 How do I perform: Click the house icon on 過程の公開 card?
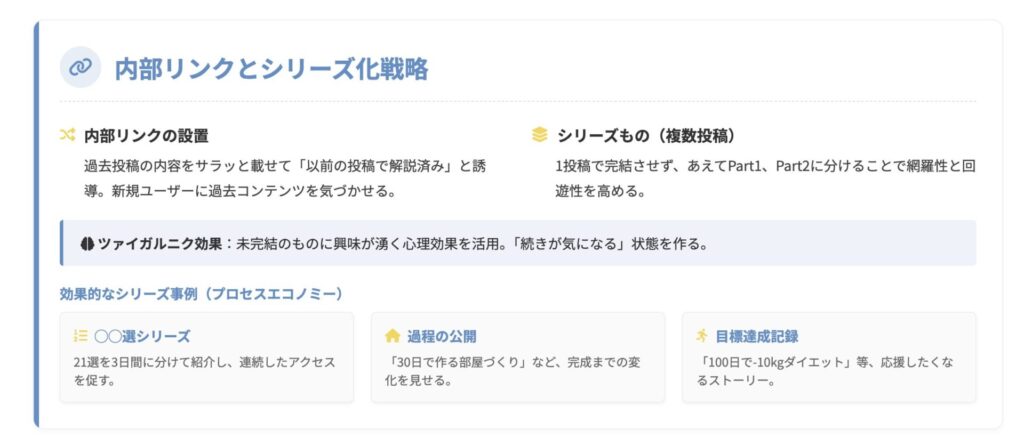click(x=392, y=336)
